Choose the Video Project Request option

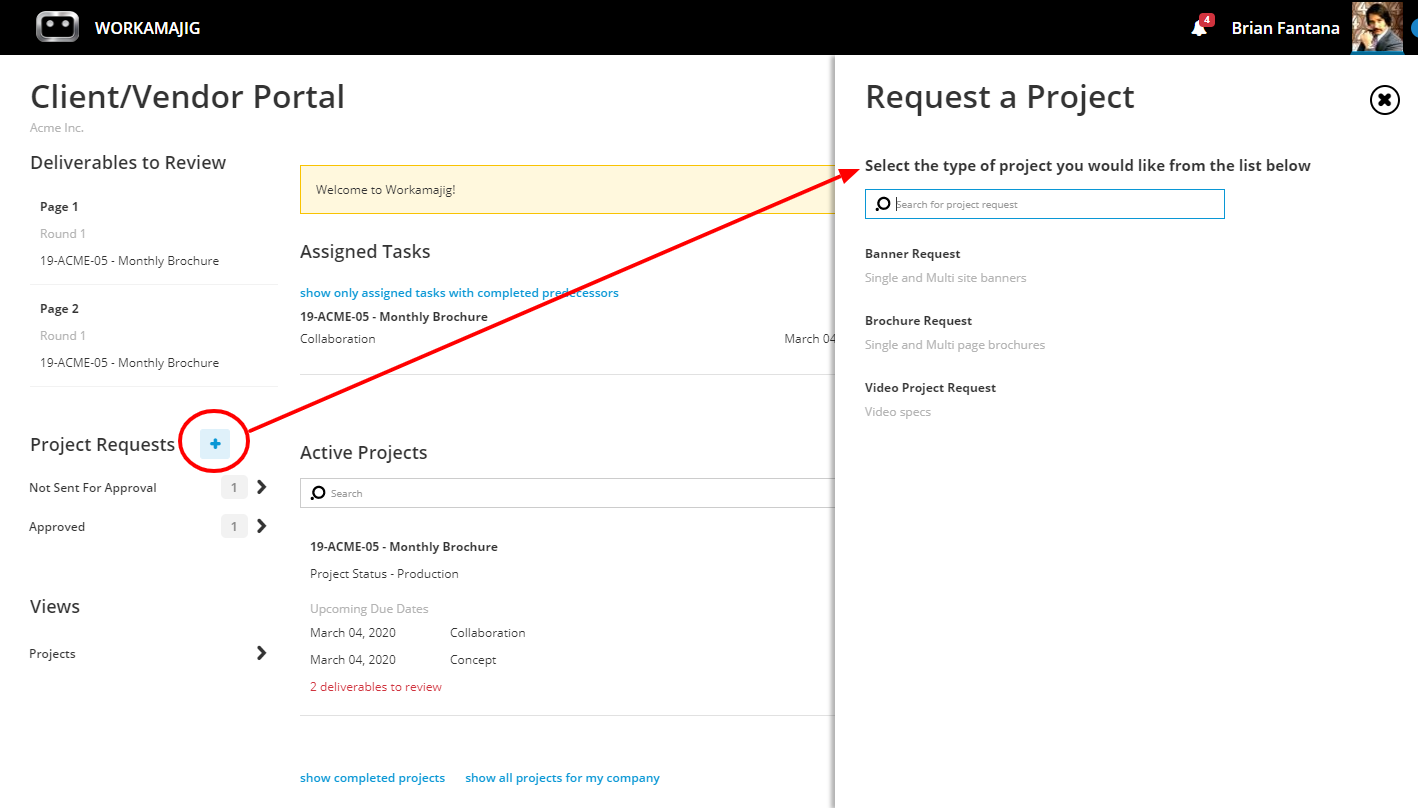coord(930,388)
